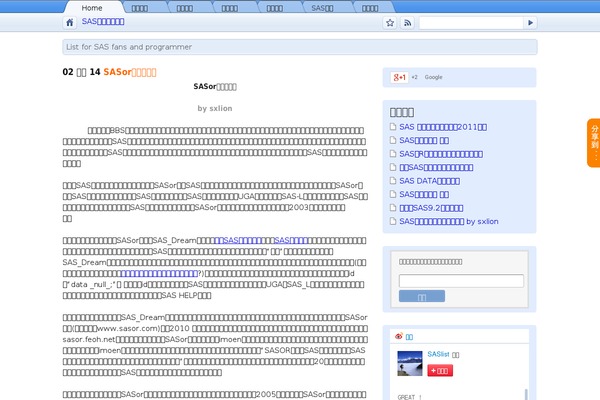600x400 pixels.
Task: Open the RSS feed icon
Action: coord(408,23)
